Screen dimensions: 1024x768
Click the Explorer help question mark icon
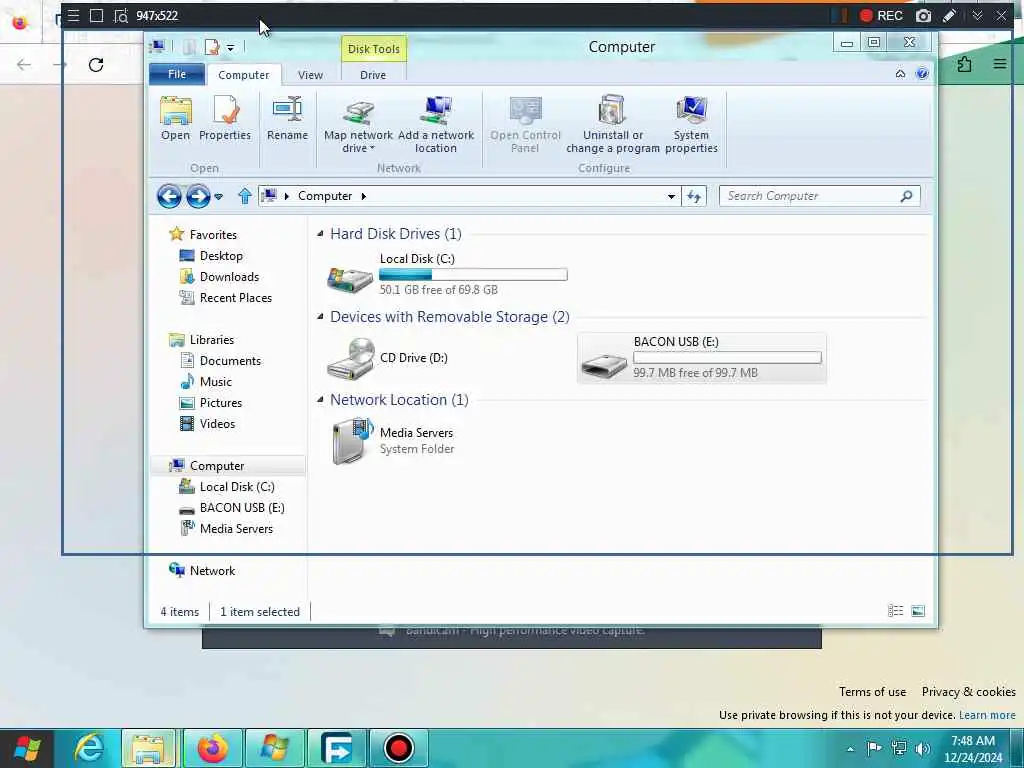(922, 73)
